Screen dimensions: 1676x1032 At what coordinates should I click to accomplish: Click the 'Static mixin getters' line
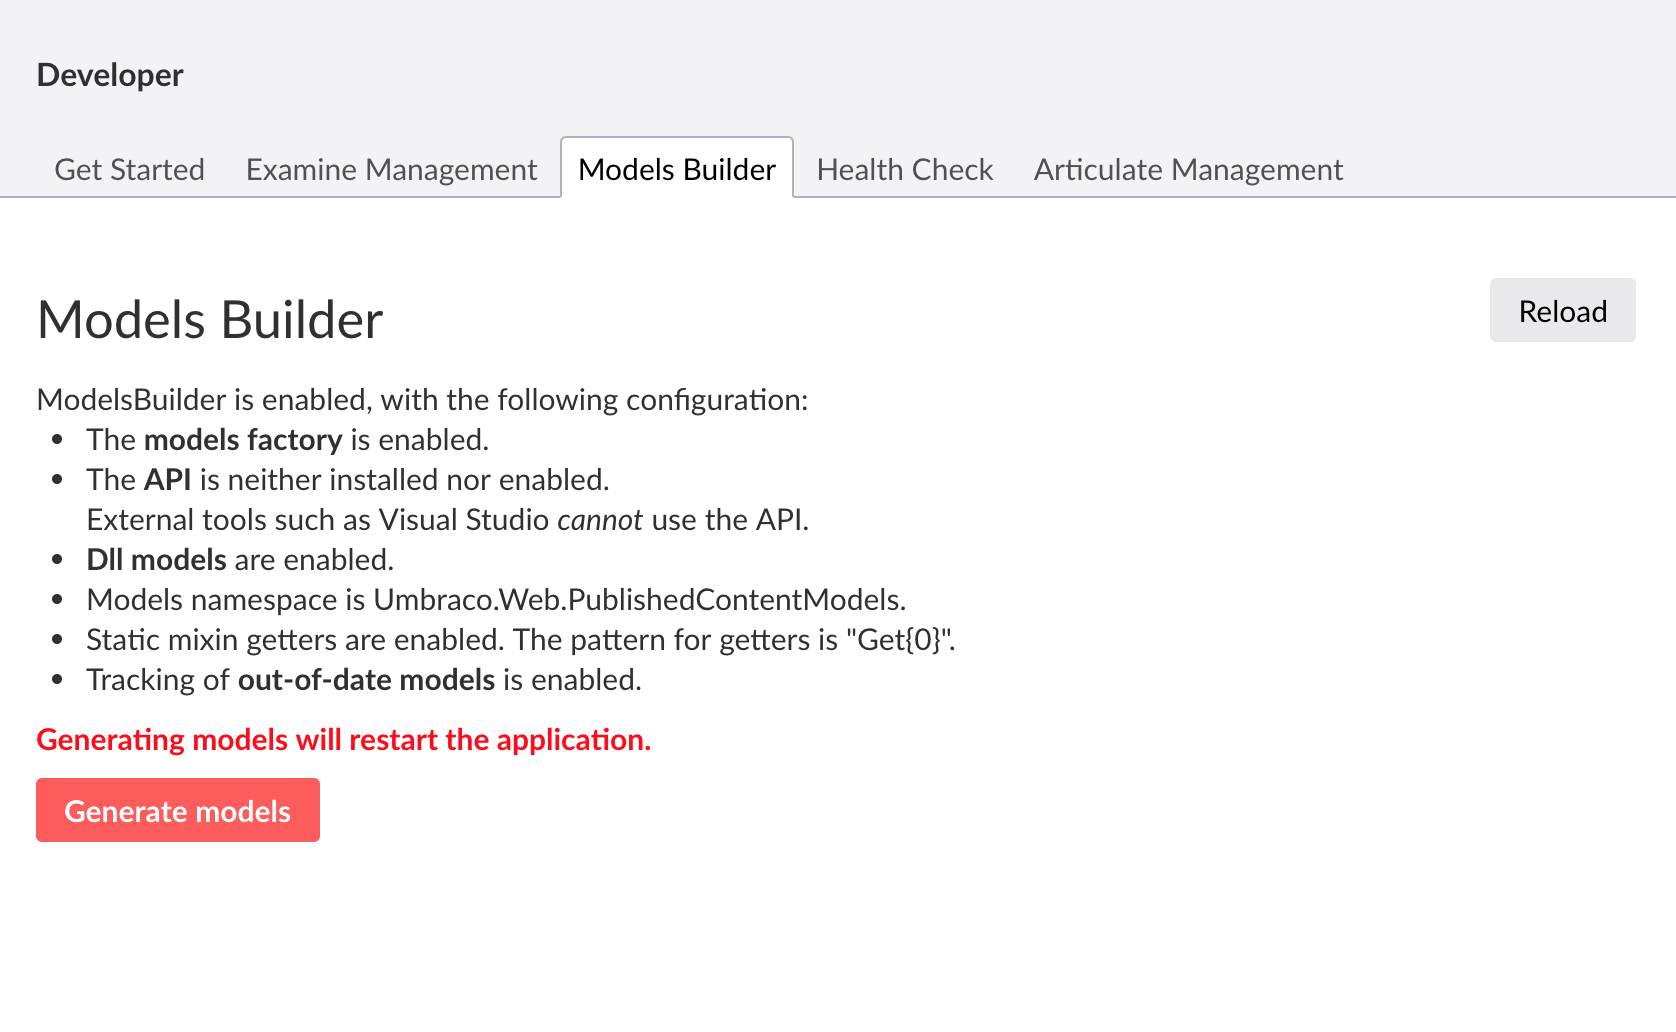[521, 640]
